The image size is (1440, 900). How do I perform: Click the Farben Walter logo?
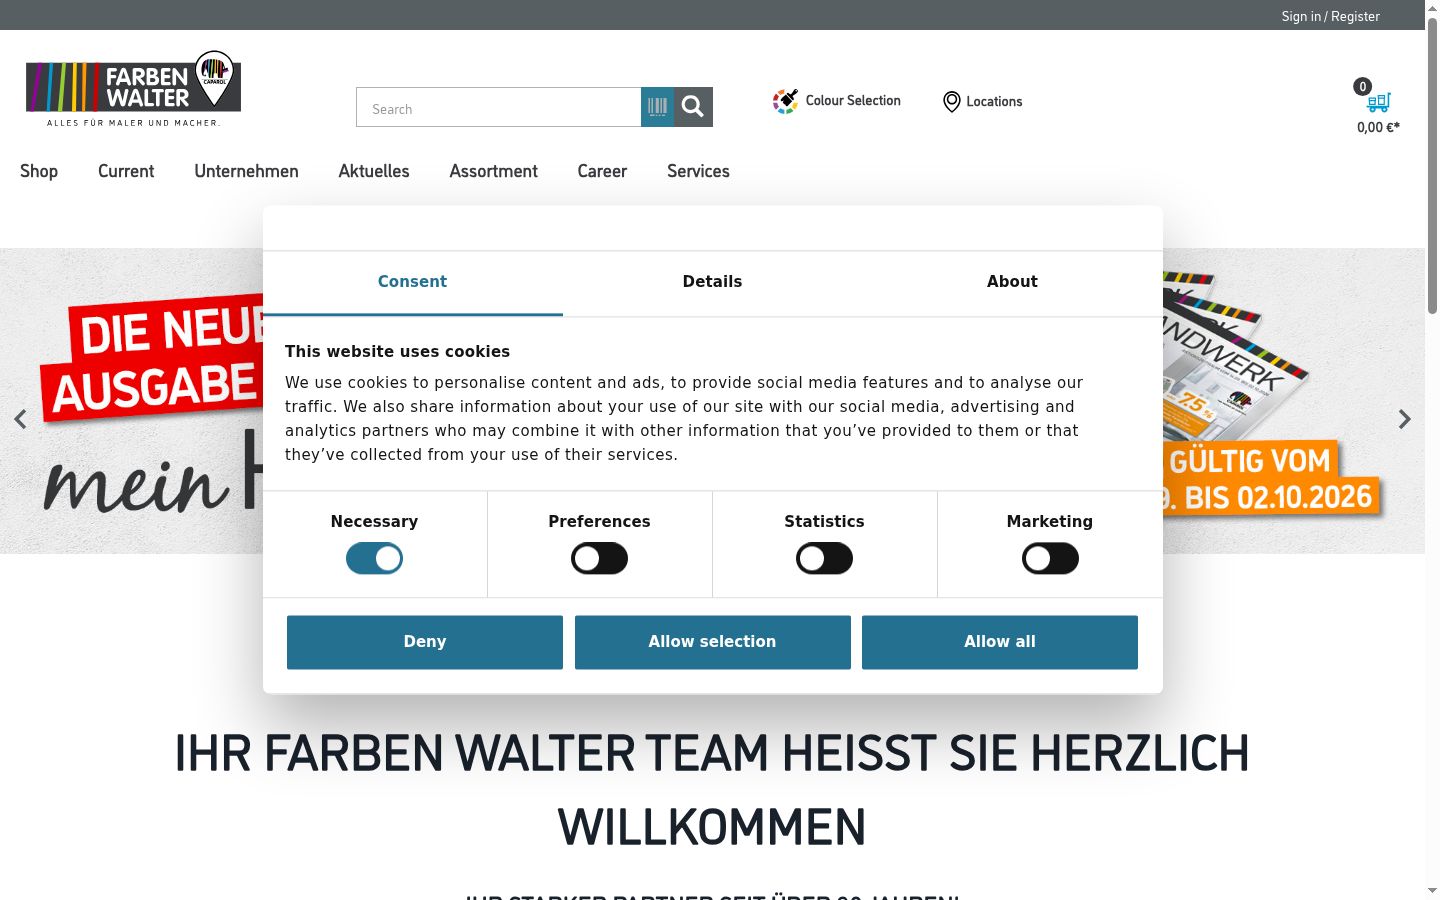[133, 88]
